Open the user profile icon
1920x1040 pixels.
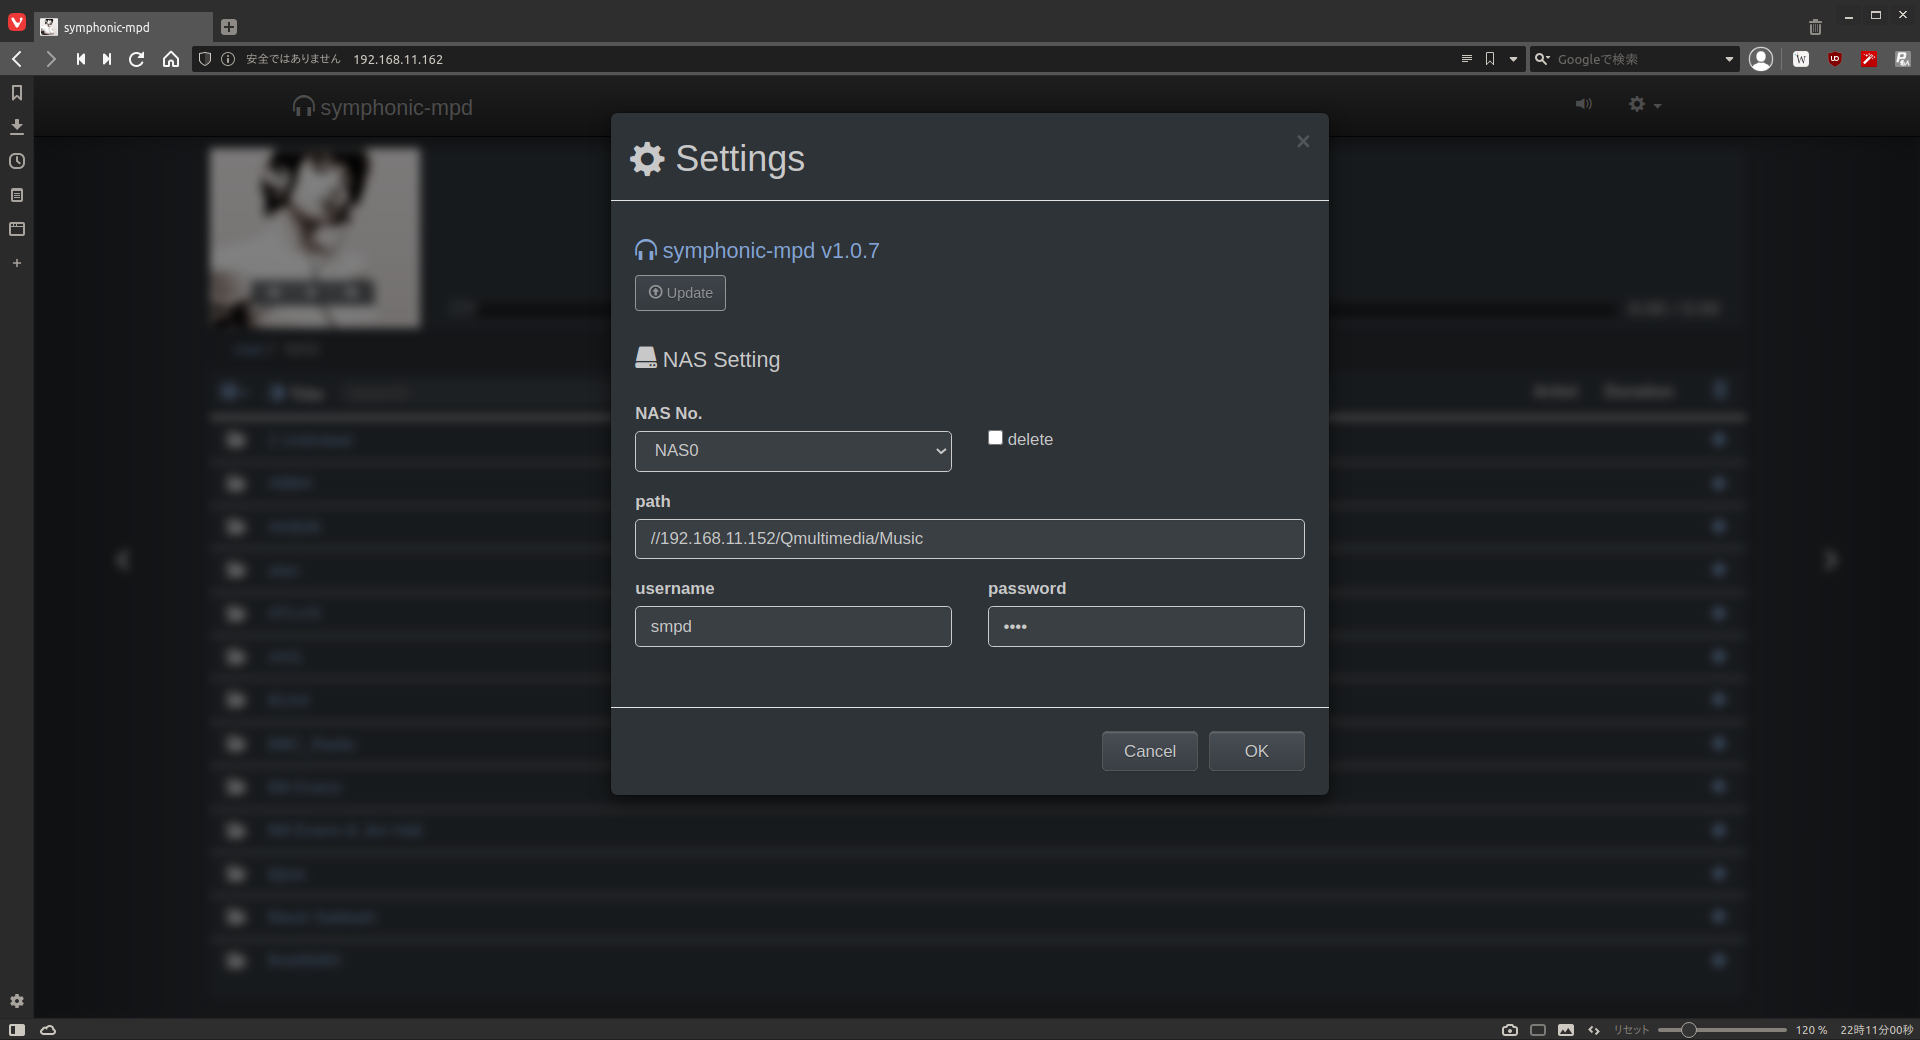[1761, 59]
